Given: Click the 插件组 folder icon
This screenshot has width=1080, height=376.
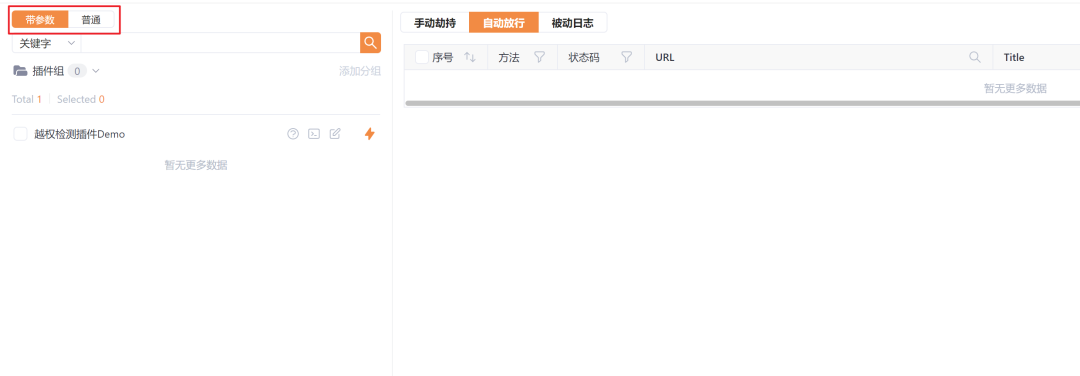Looking at the screenshot, I should (x=21, y=71).
